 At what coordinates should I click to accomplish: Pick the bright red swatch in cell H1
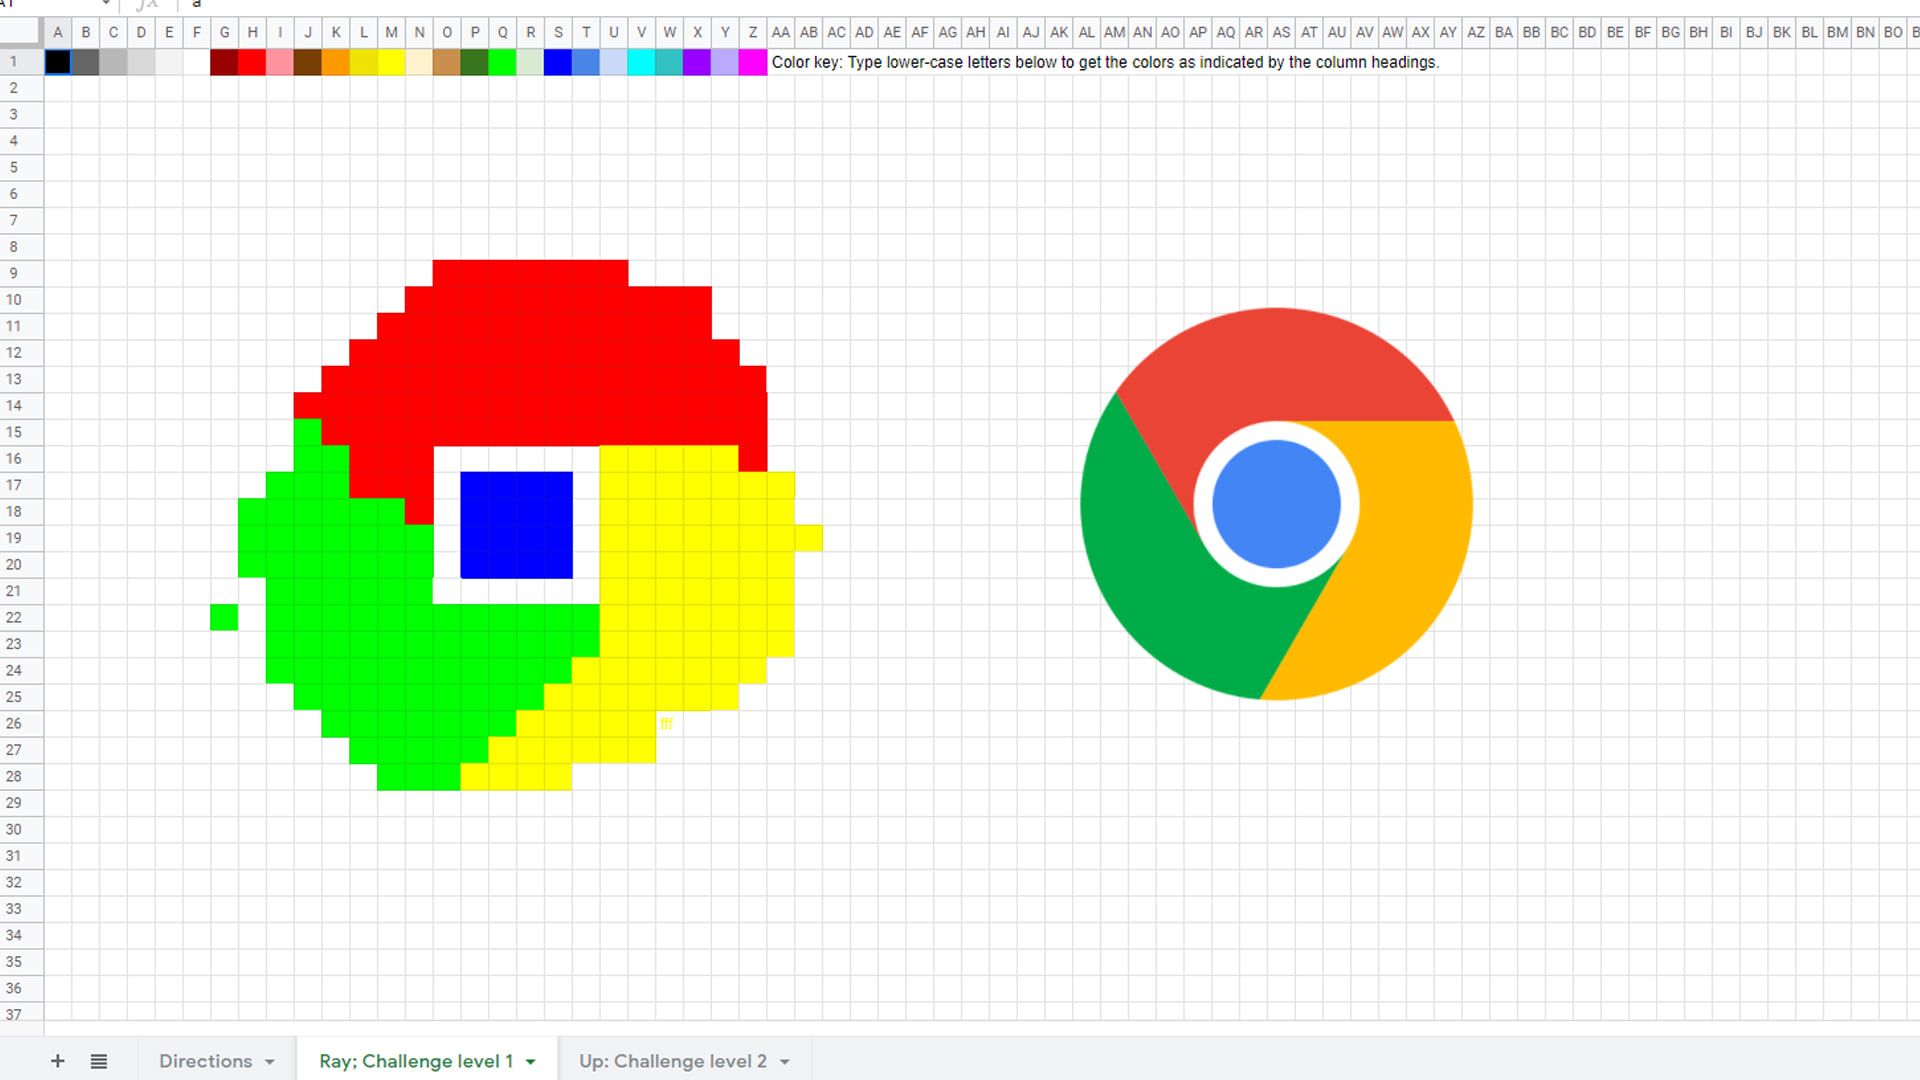pyautogui.click(x=252, y=62)
